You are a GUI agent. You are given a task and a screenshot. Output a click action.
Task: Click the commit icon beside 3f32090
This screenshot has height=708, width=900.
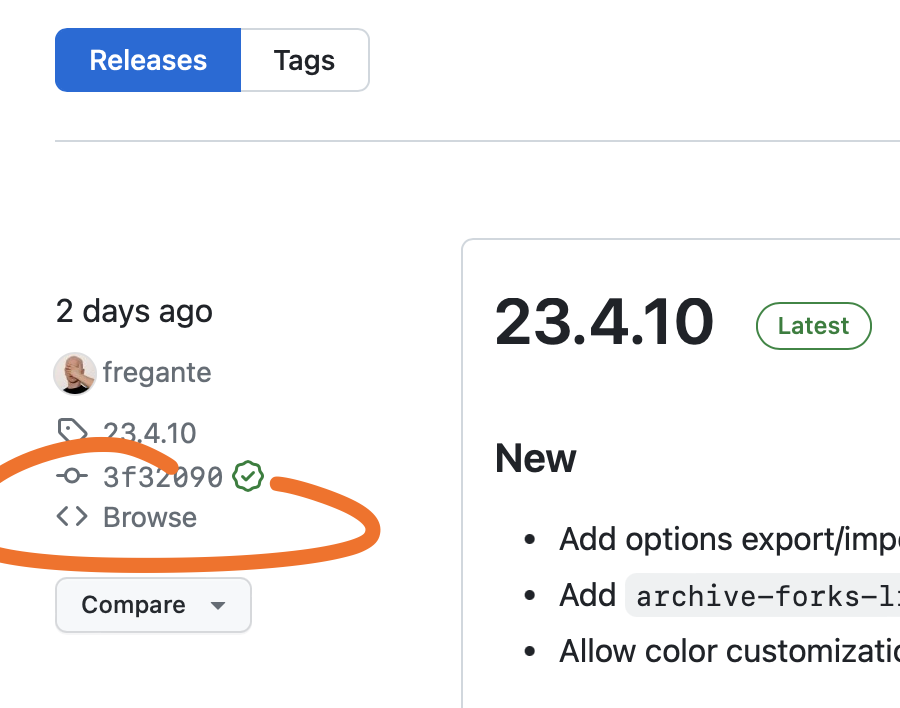coord(70,476)
